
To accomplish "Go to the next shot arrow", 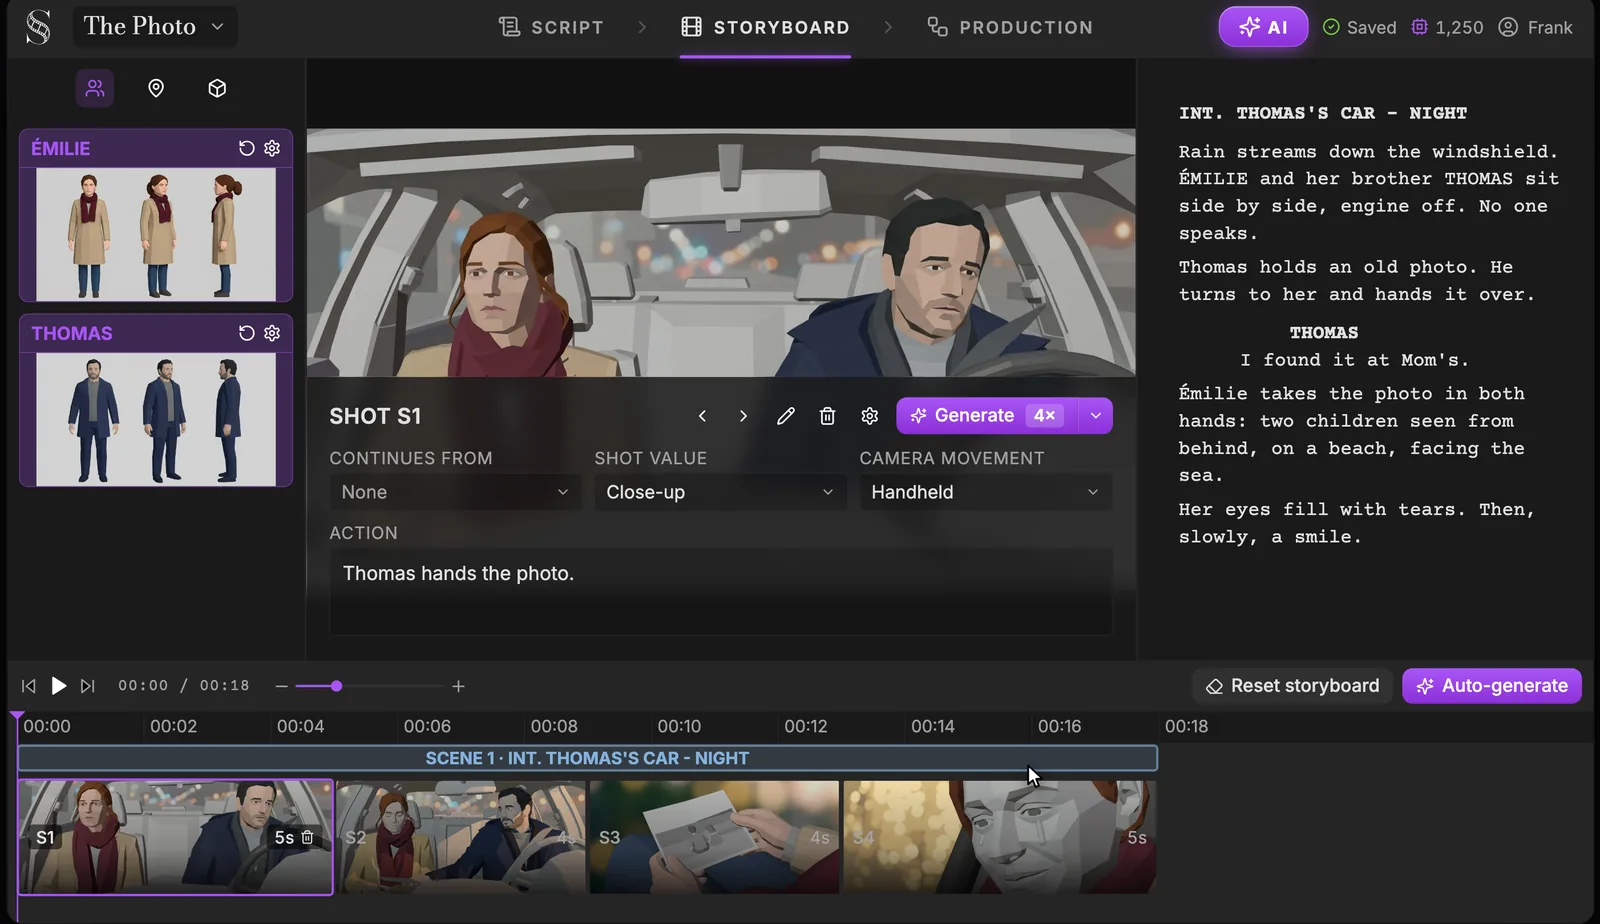I will 743,416.
